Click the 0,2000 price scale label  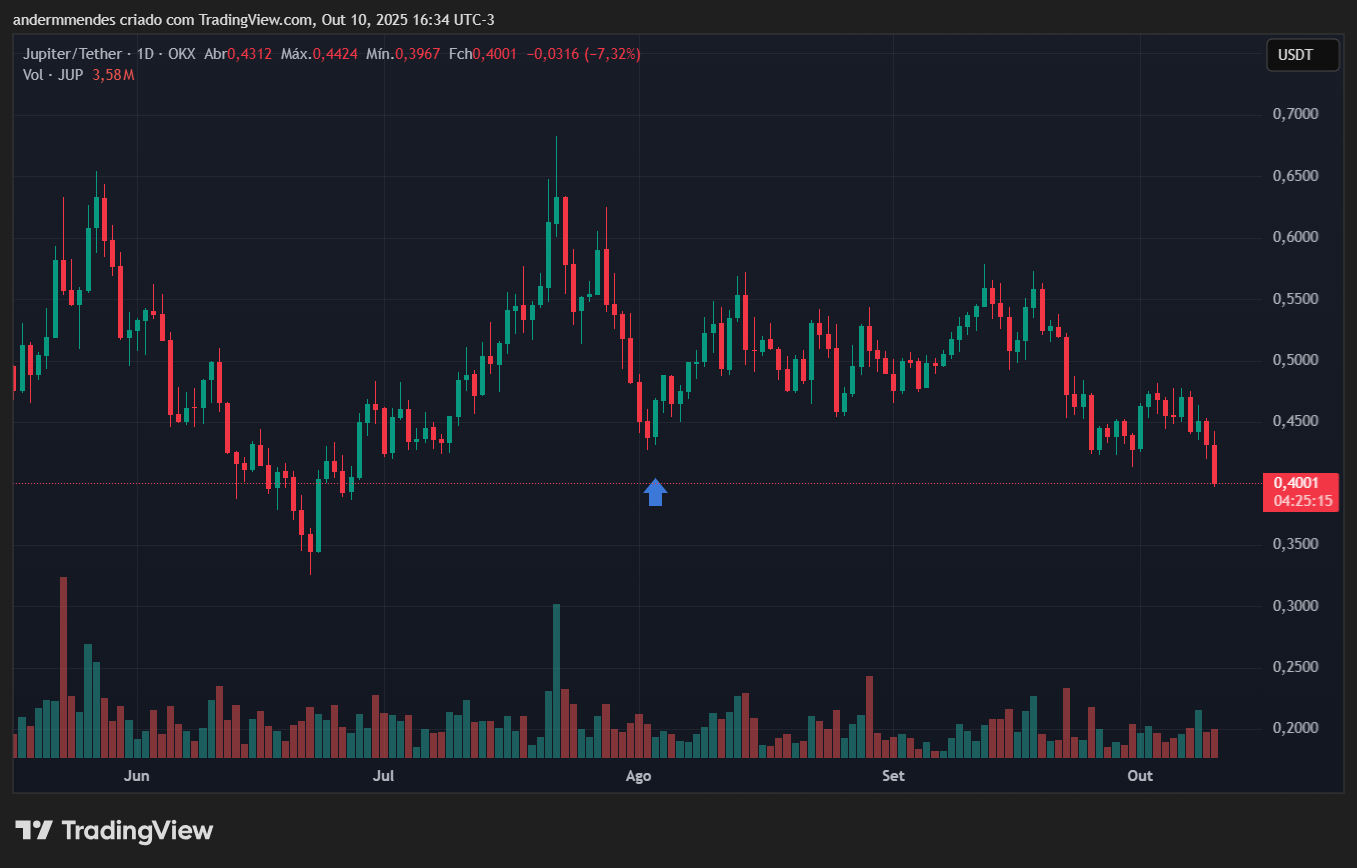pos(1295,728)
